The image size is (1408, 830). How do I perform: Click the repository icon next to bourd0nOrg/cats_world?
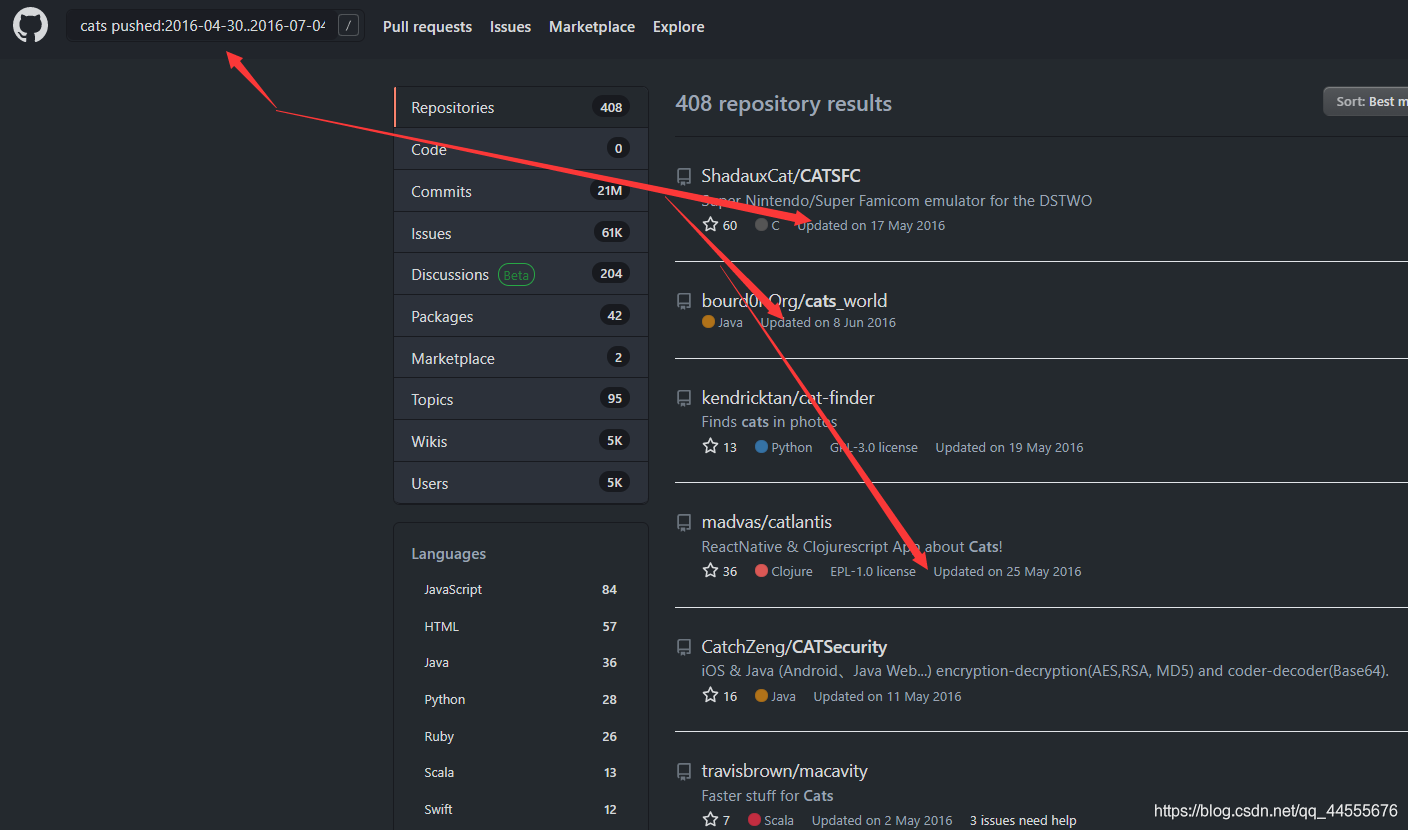pos(684,301)
